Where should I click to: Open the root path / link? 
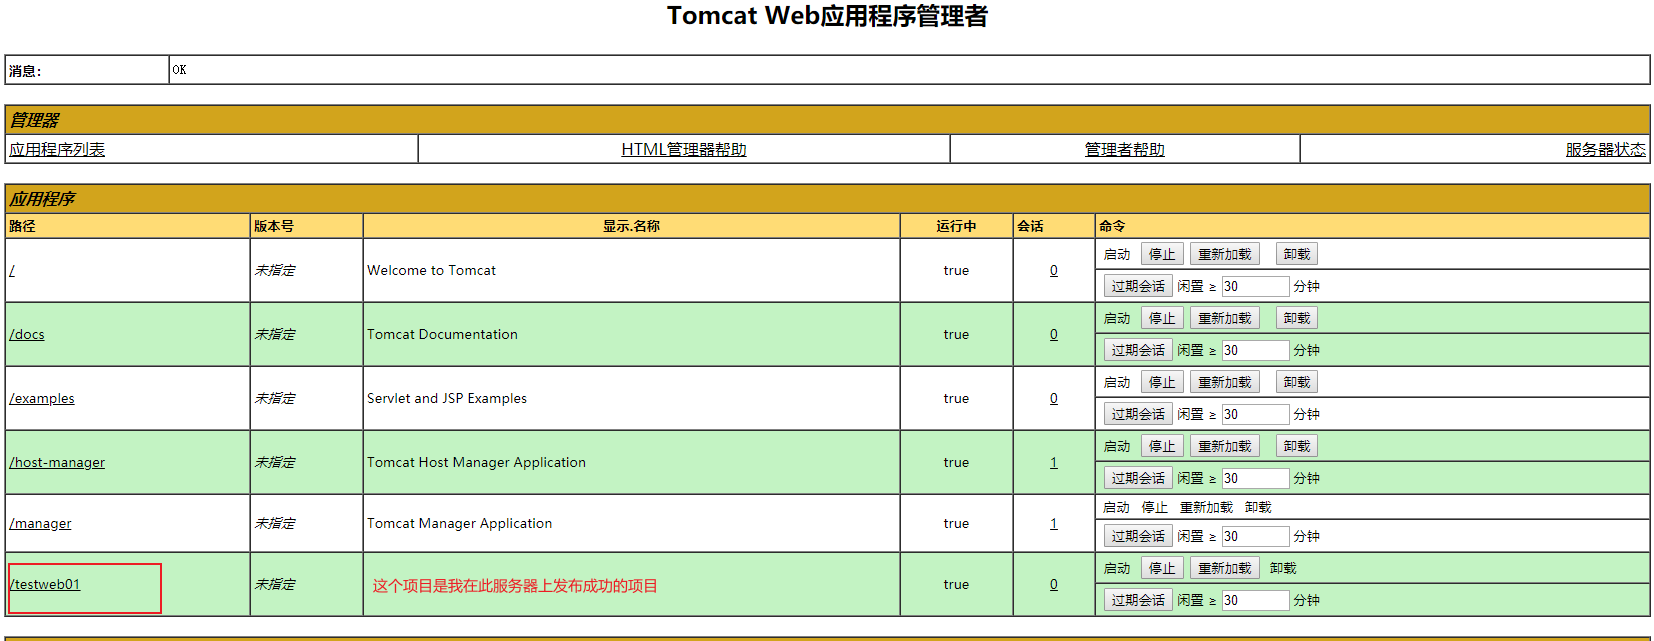pos(12,270)
